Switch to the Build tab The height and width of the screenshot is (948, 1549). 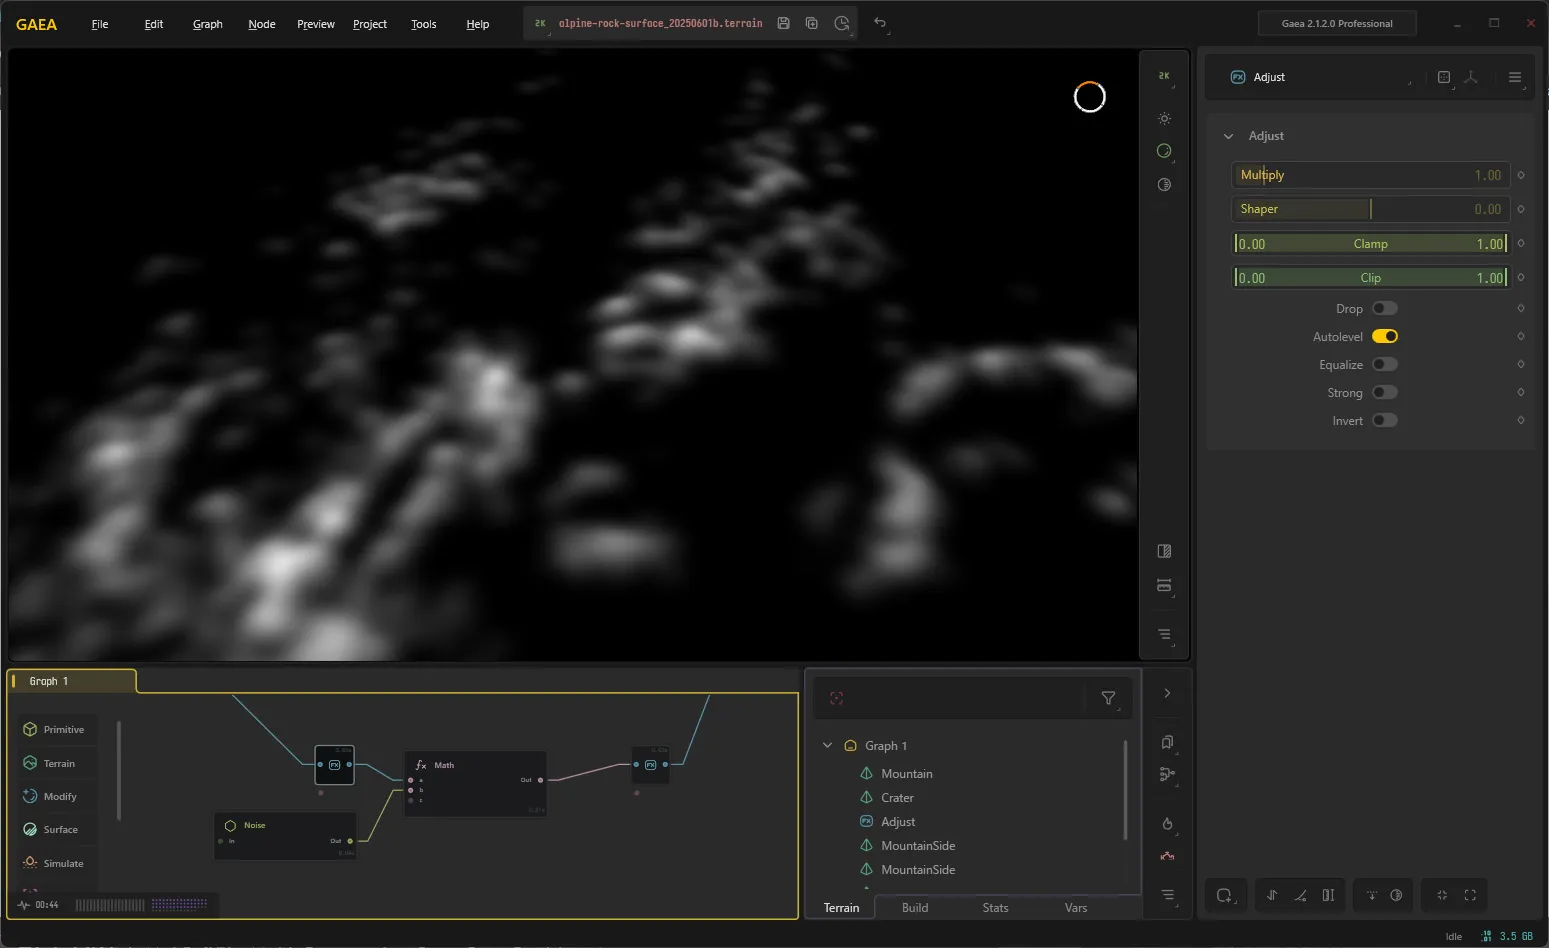click(x=915, y=908)
